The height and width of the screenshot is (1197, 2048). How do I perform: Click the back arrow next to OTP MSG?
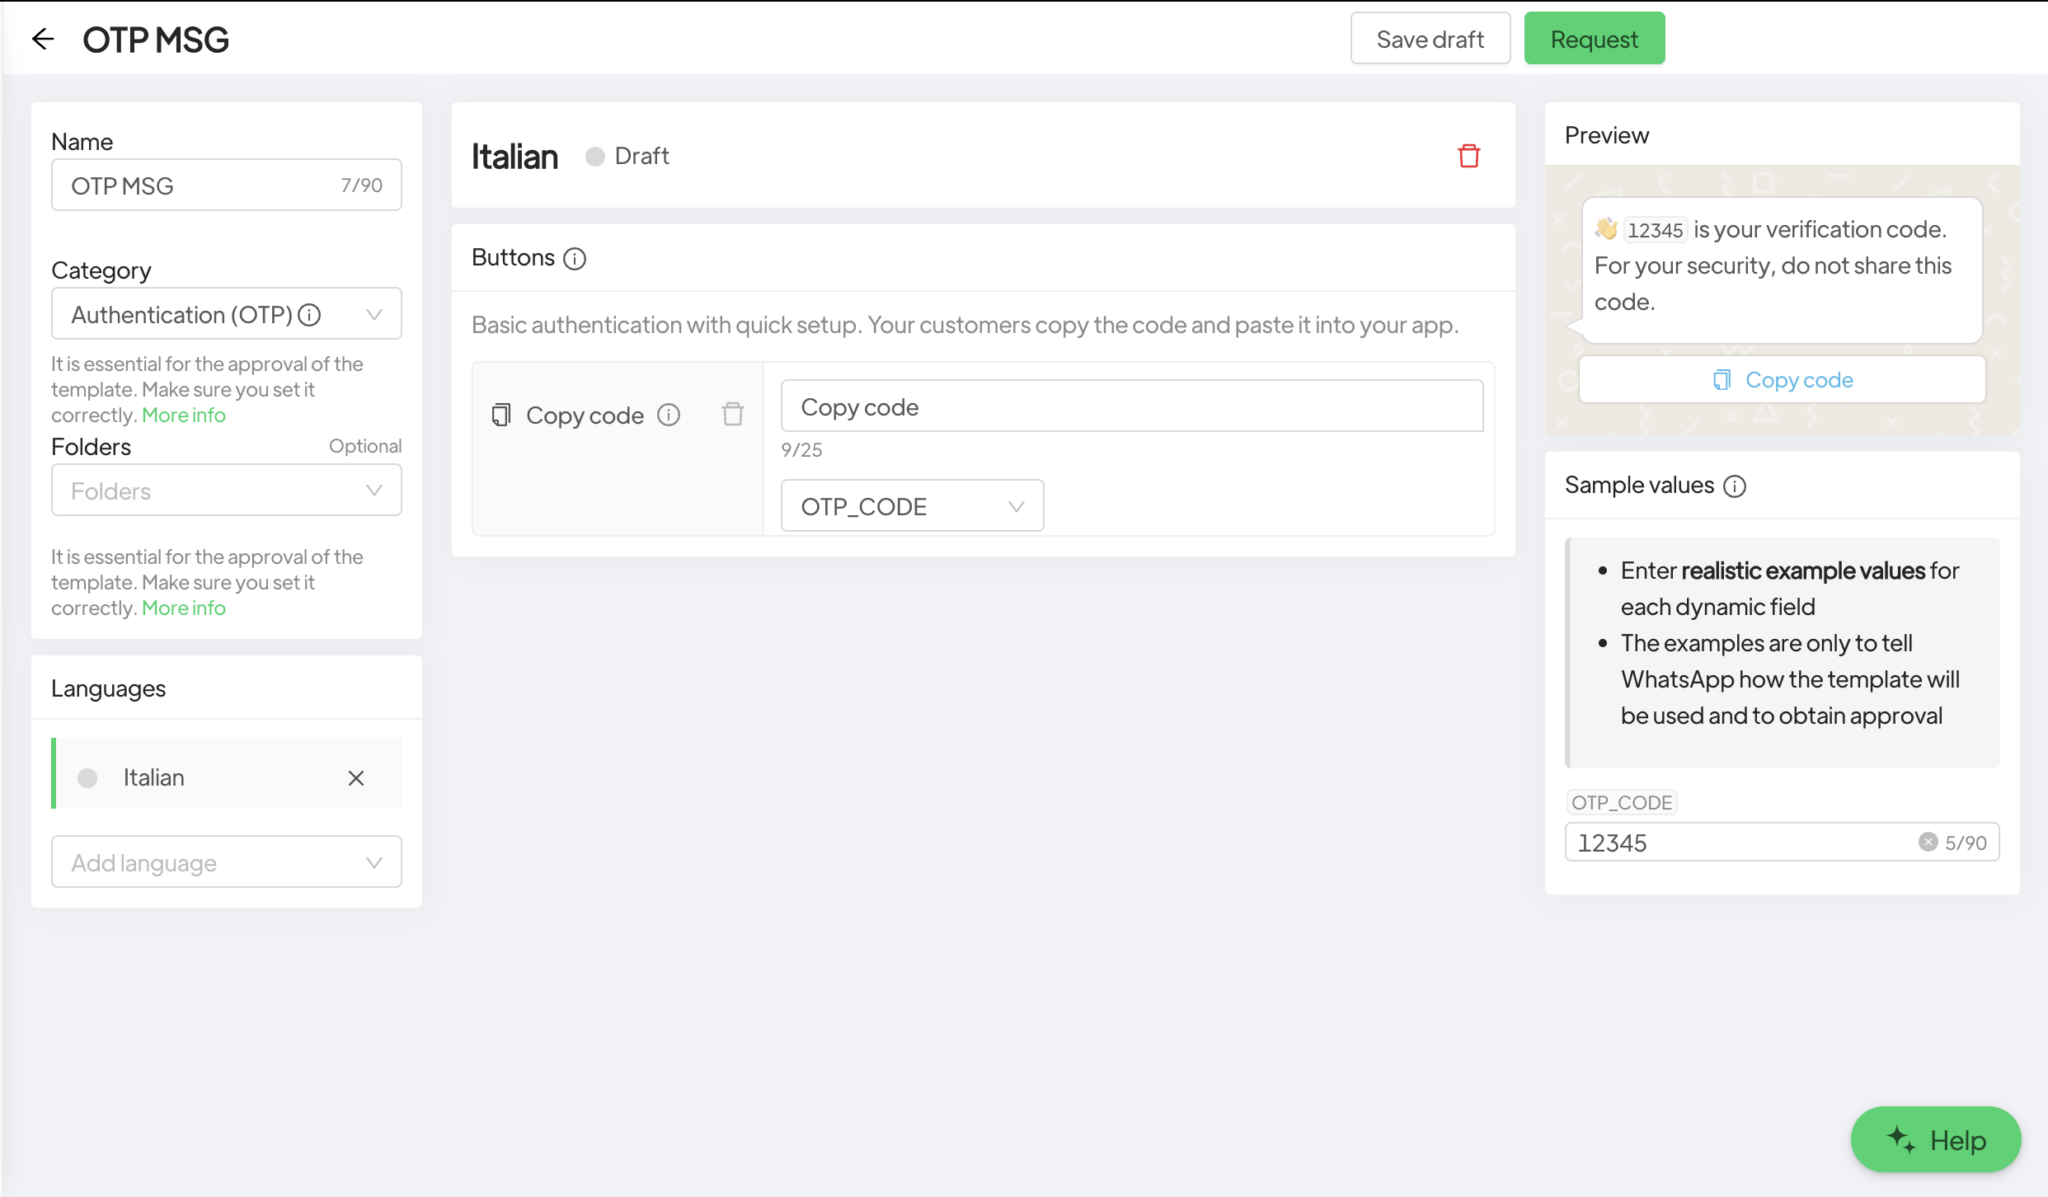pyautogui.click(x=43, y=38)
